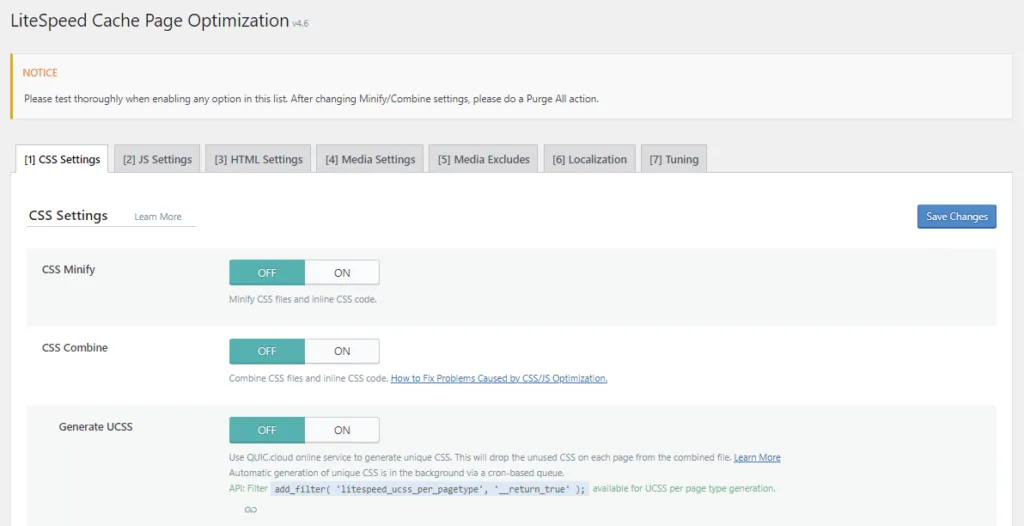Open the Localization tab
1024x526 pixels.
tap(589, 159)
